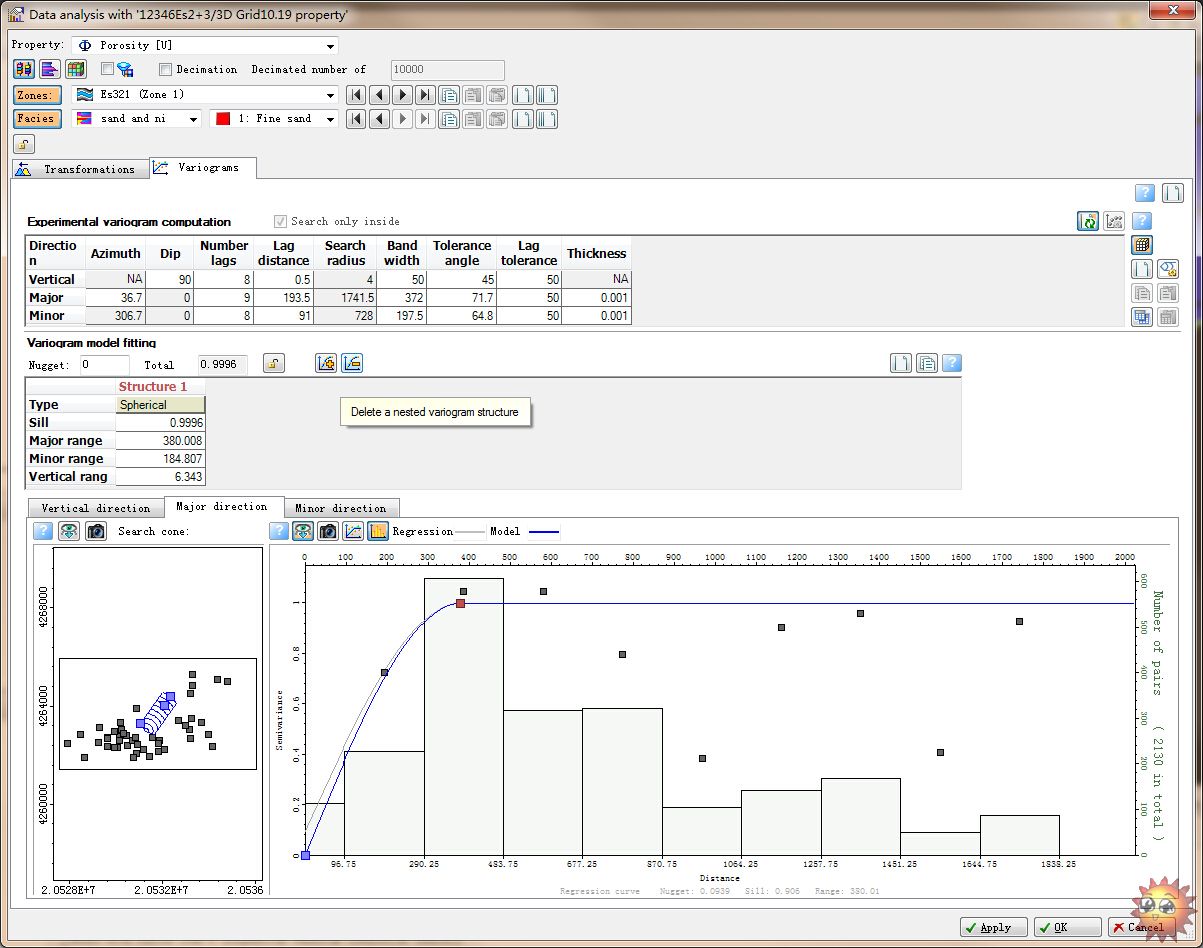Toggle the Zones button

pos(37,95)
